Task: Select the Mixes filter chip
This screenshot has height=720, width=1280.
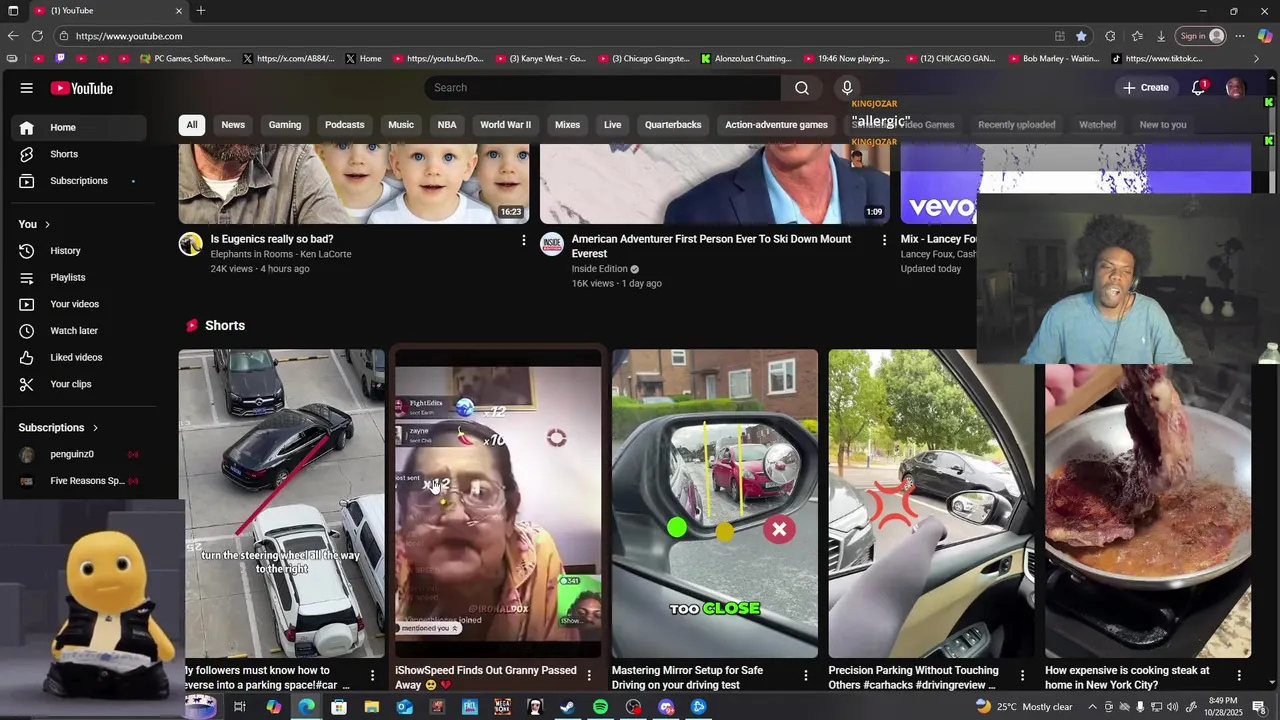Action: tap(568, 125)
